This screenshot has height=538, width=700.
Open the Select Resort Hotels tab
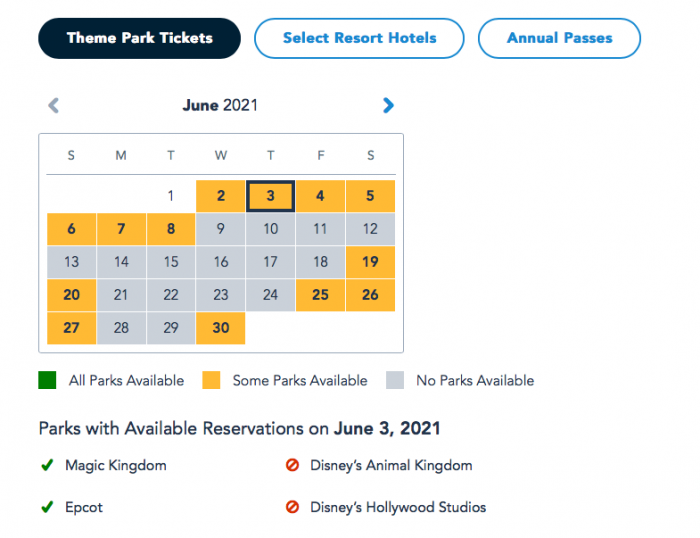(x=359, y=38)
